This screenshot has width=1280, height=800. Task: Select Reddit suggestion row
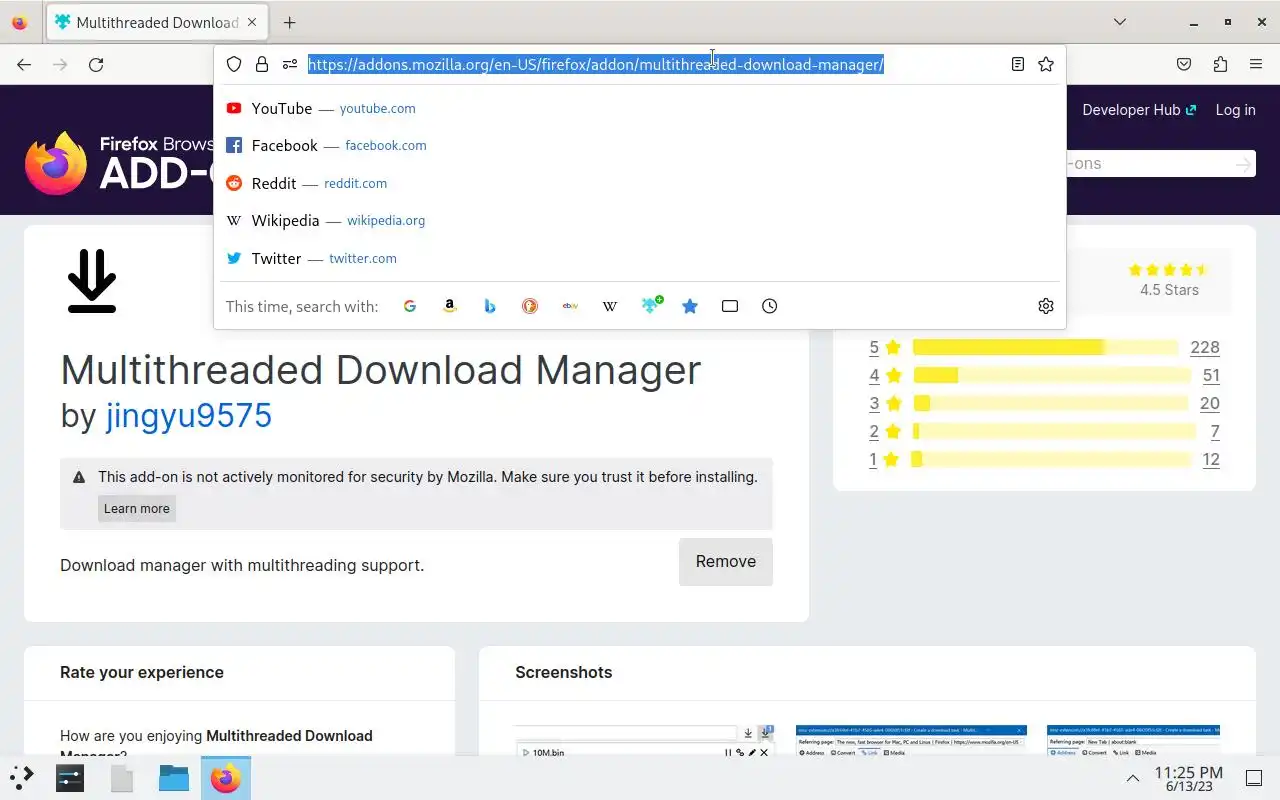click(x=640, y=183)
